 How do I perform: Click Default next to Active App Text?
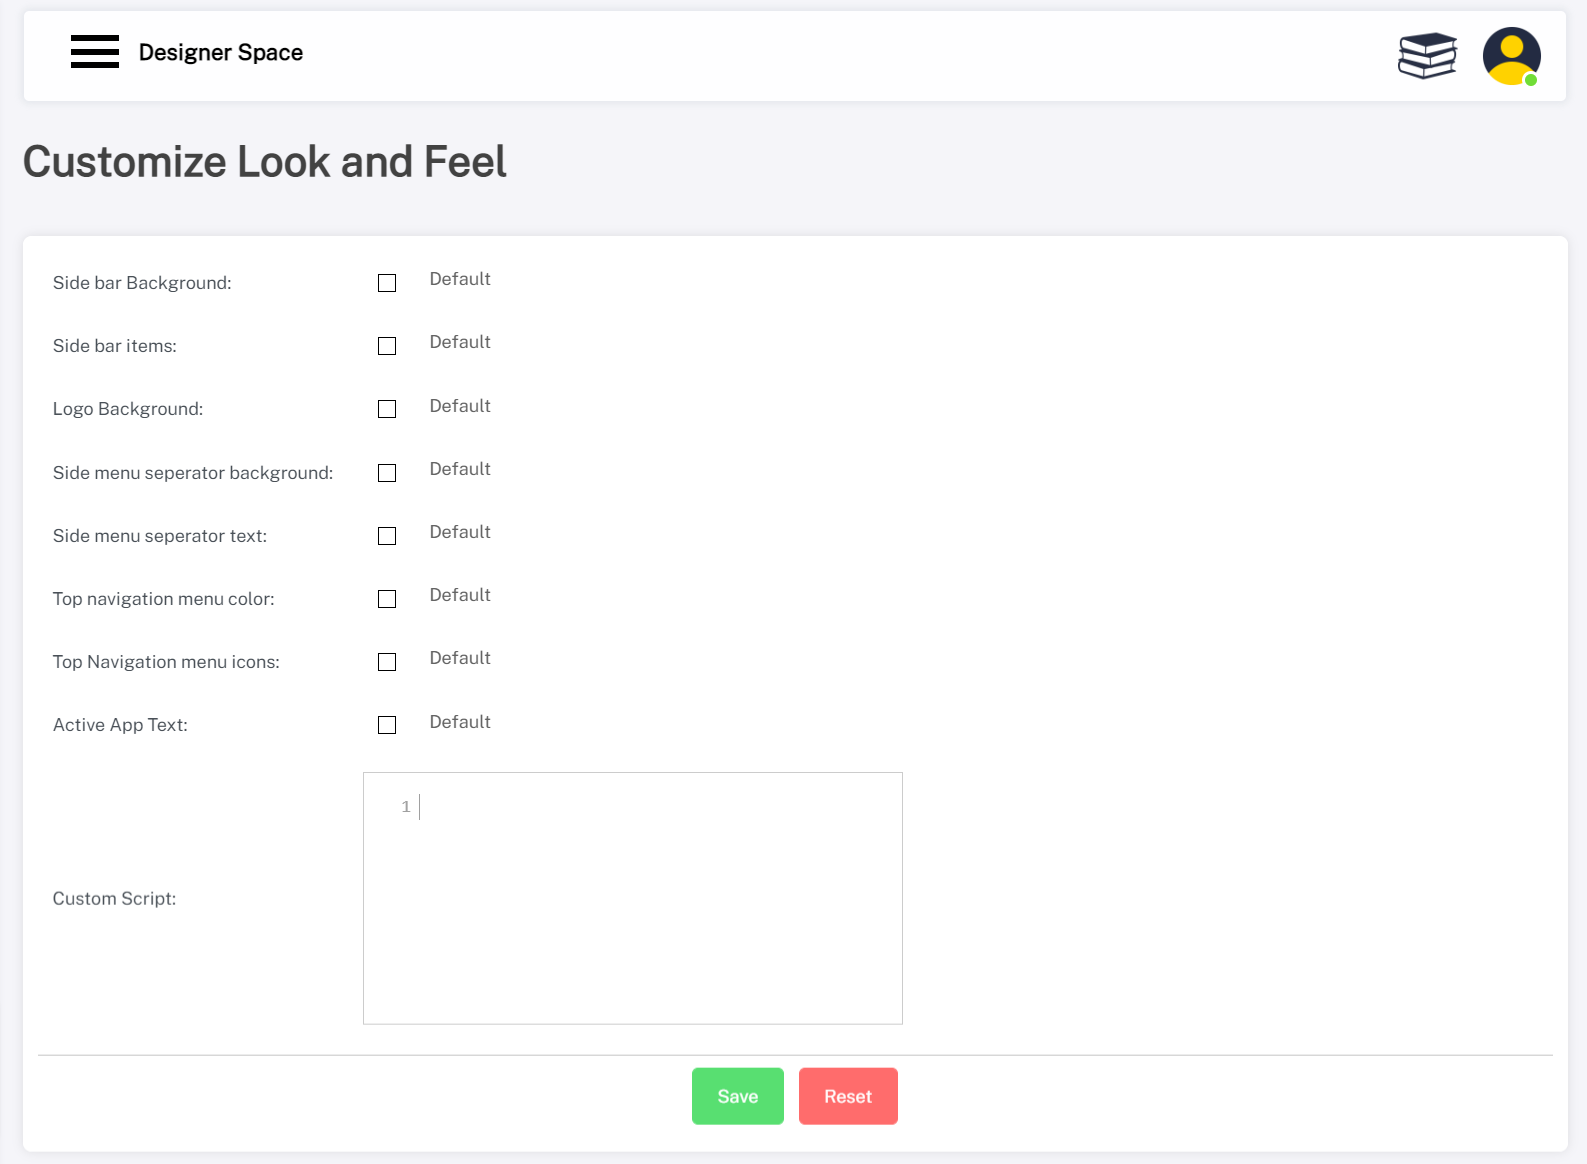coord(460,722)
